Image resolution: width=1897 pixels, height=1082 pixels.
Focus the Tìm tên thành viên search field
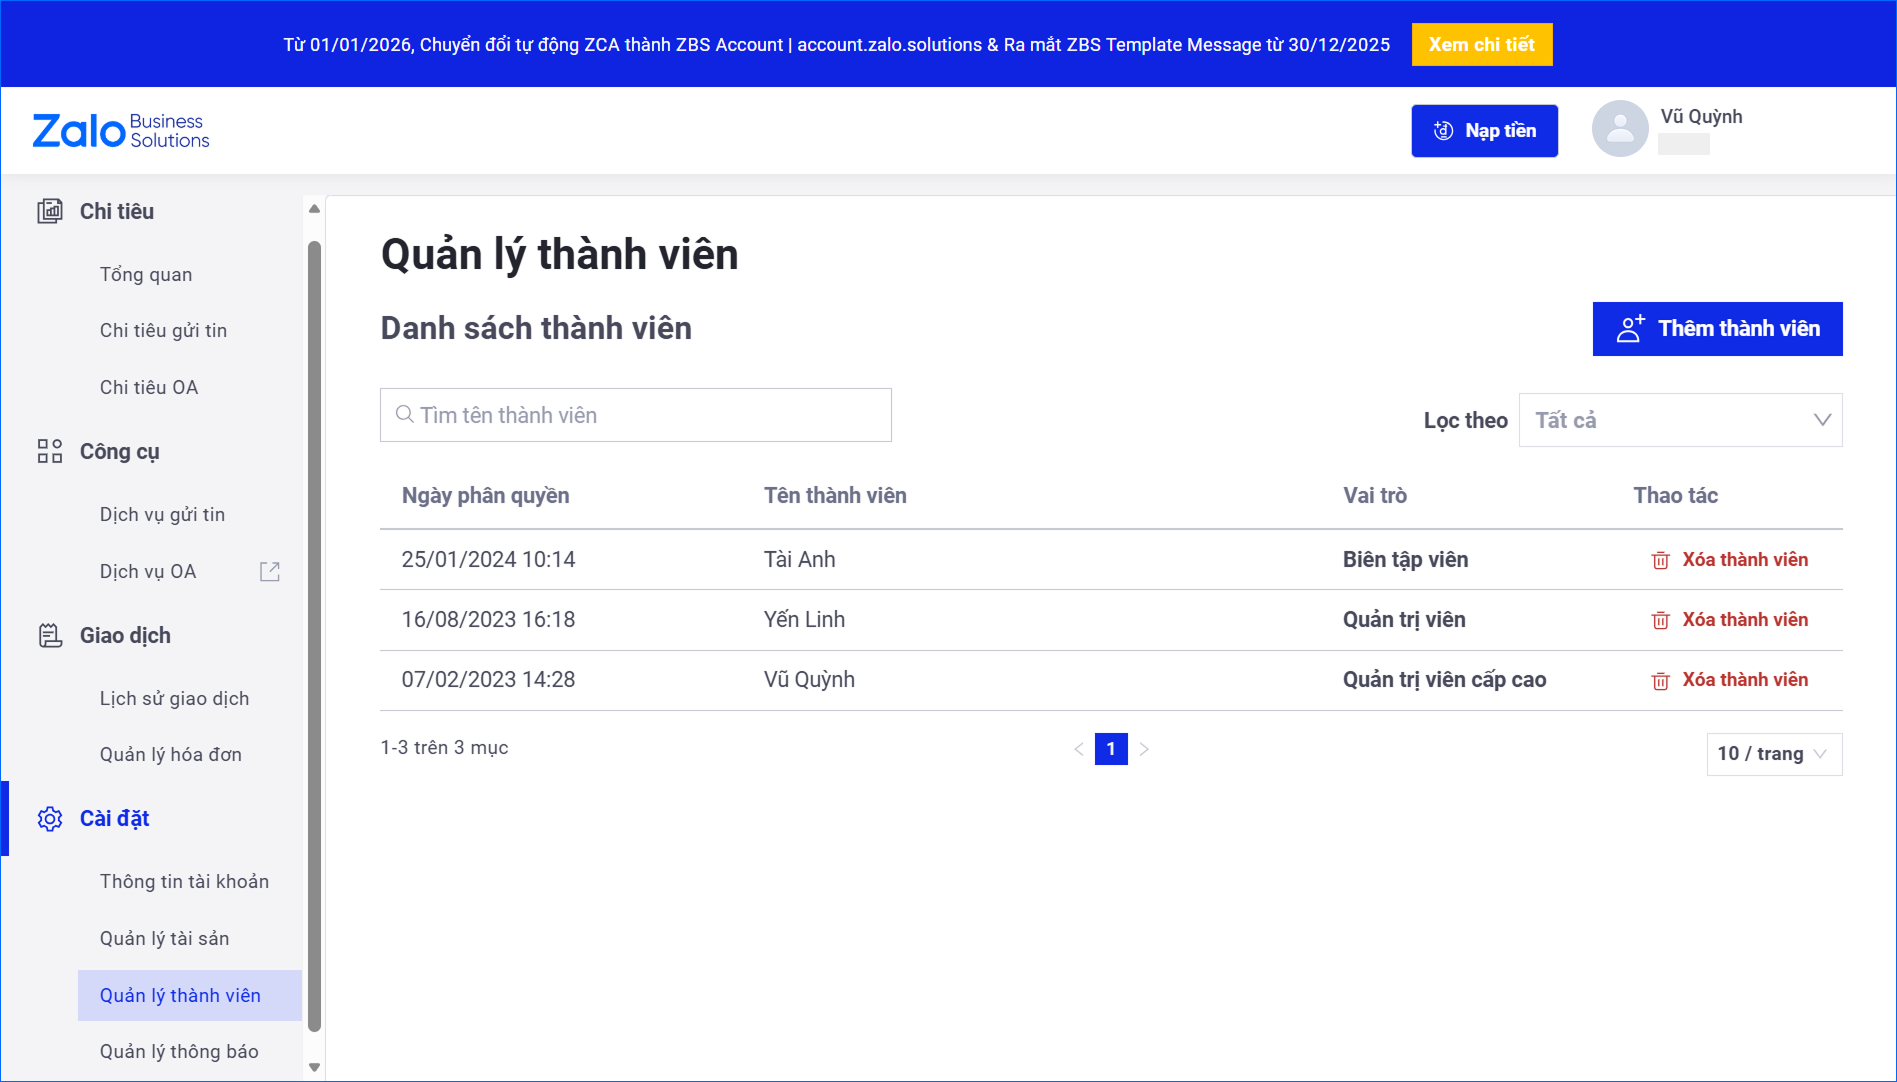636,415
